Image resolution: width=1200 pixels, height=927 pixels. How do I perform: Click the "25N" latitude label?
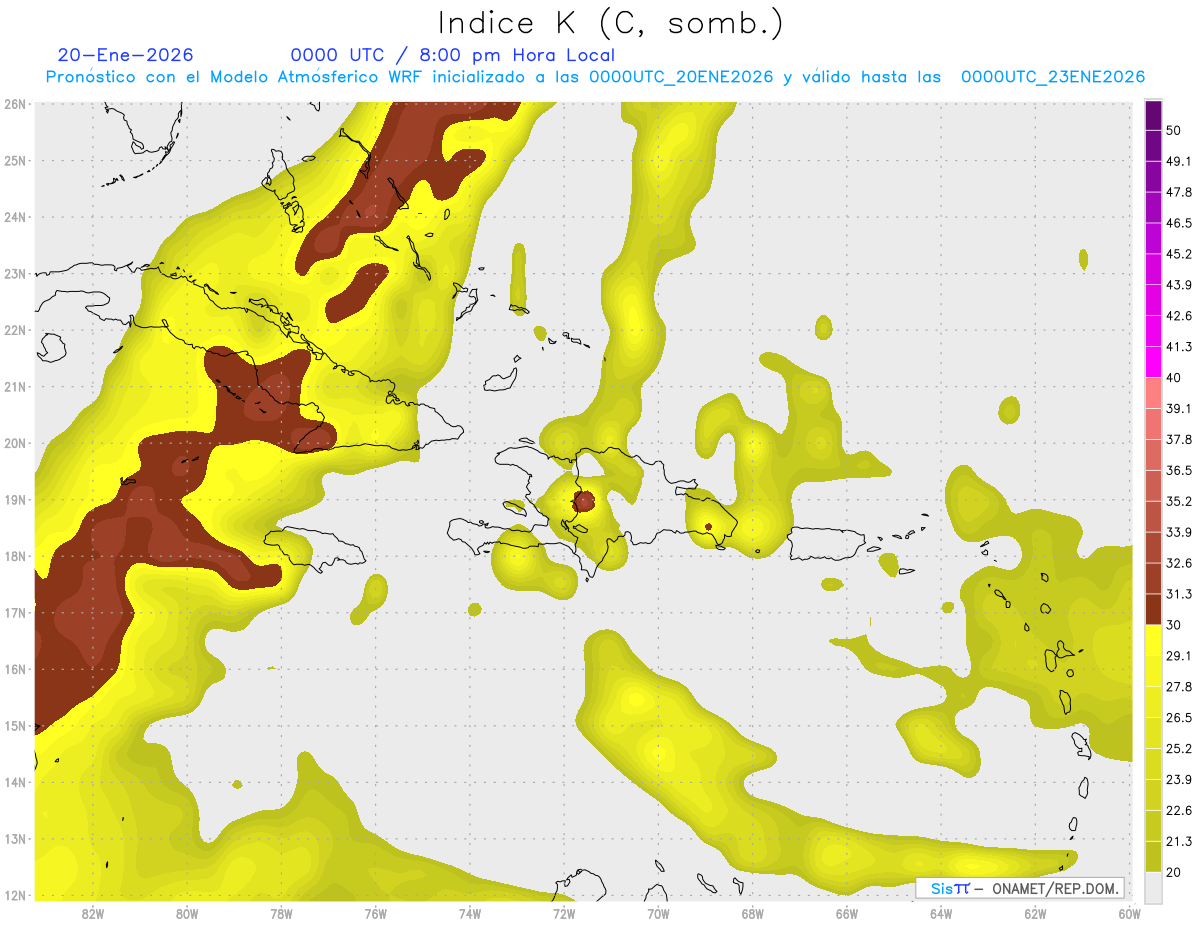point(15,160)
